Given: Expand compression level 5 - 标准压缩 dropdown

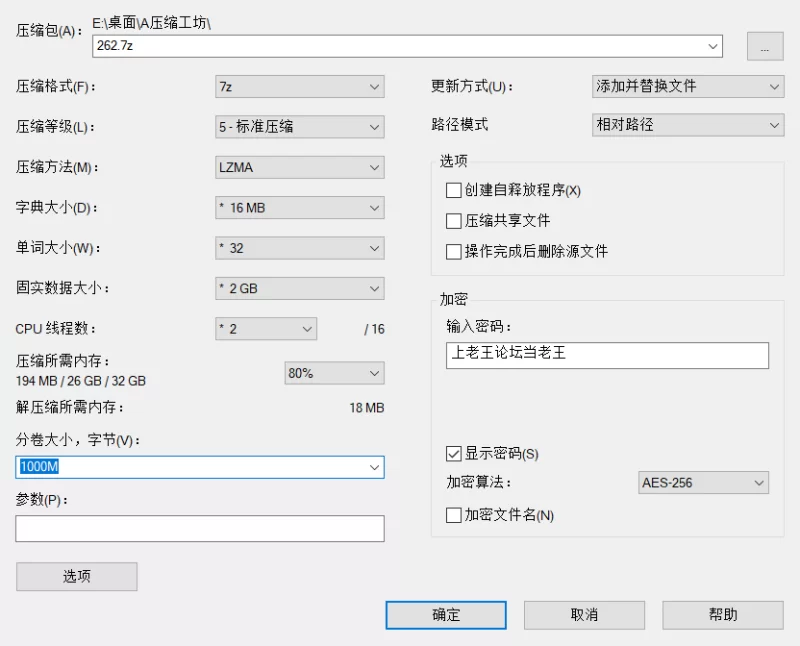Looking at the screenshot, I should (299, 127).
